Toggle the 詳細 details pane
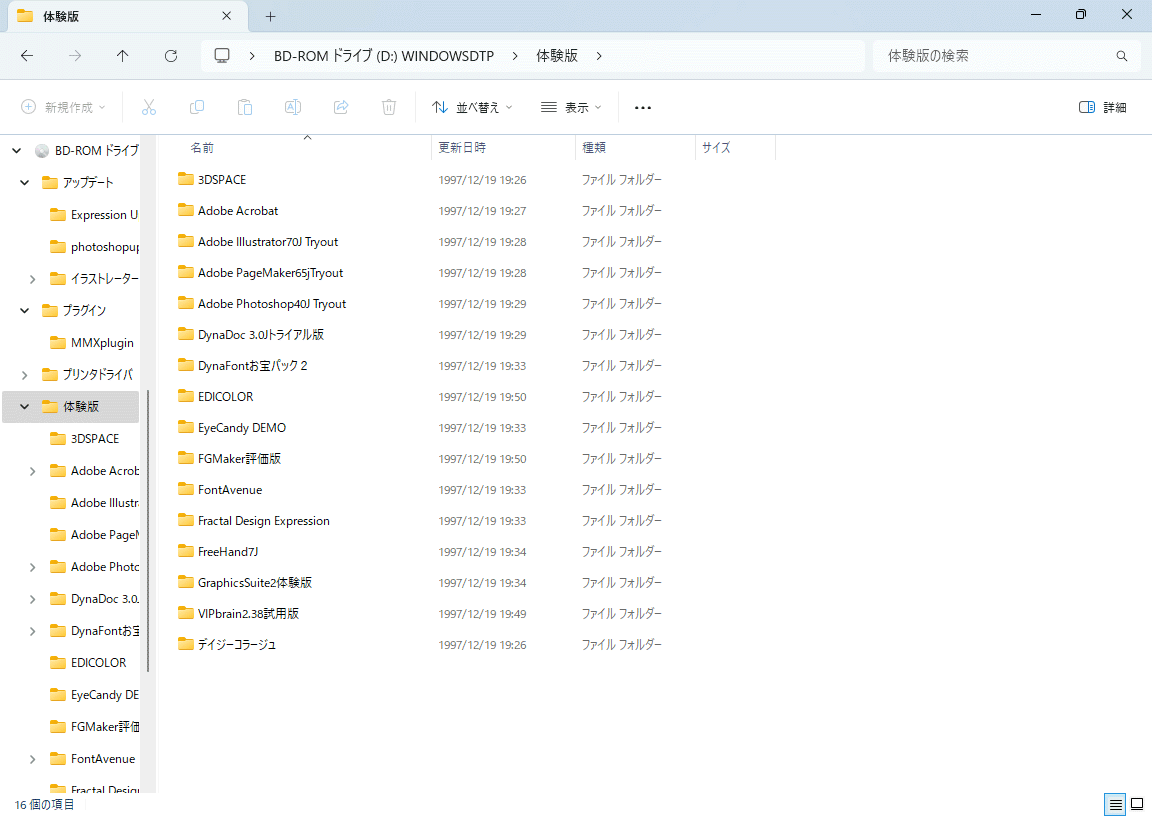Image resolution: width=1152 pixels, height=816 pixels. (1103, 107)
